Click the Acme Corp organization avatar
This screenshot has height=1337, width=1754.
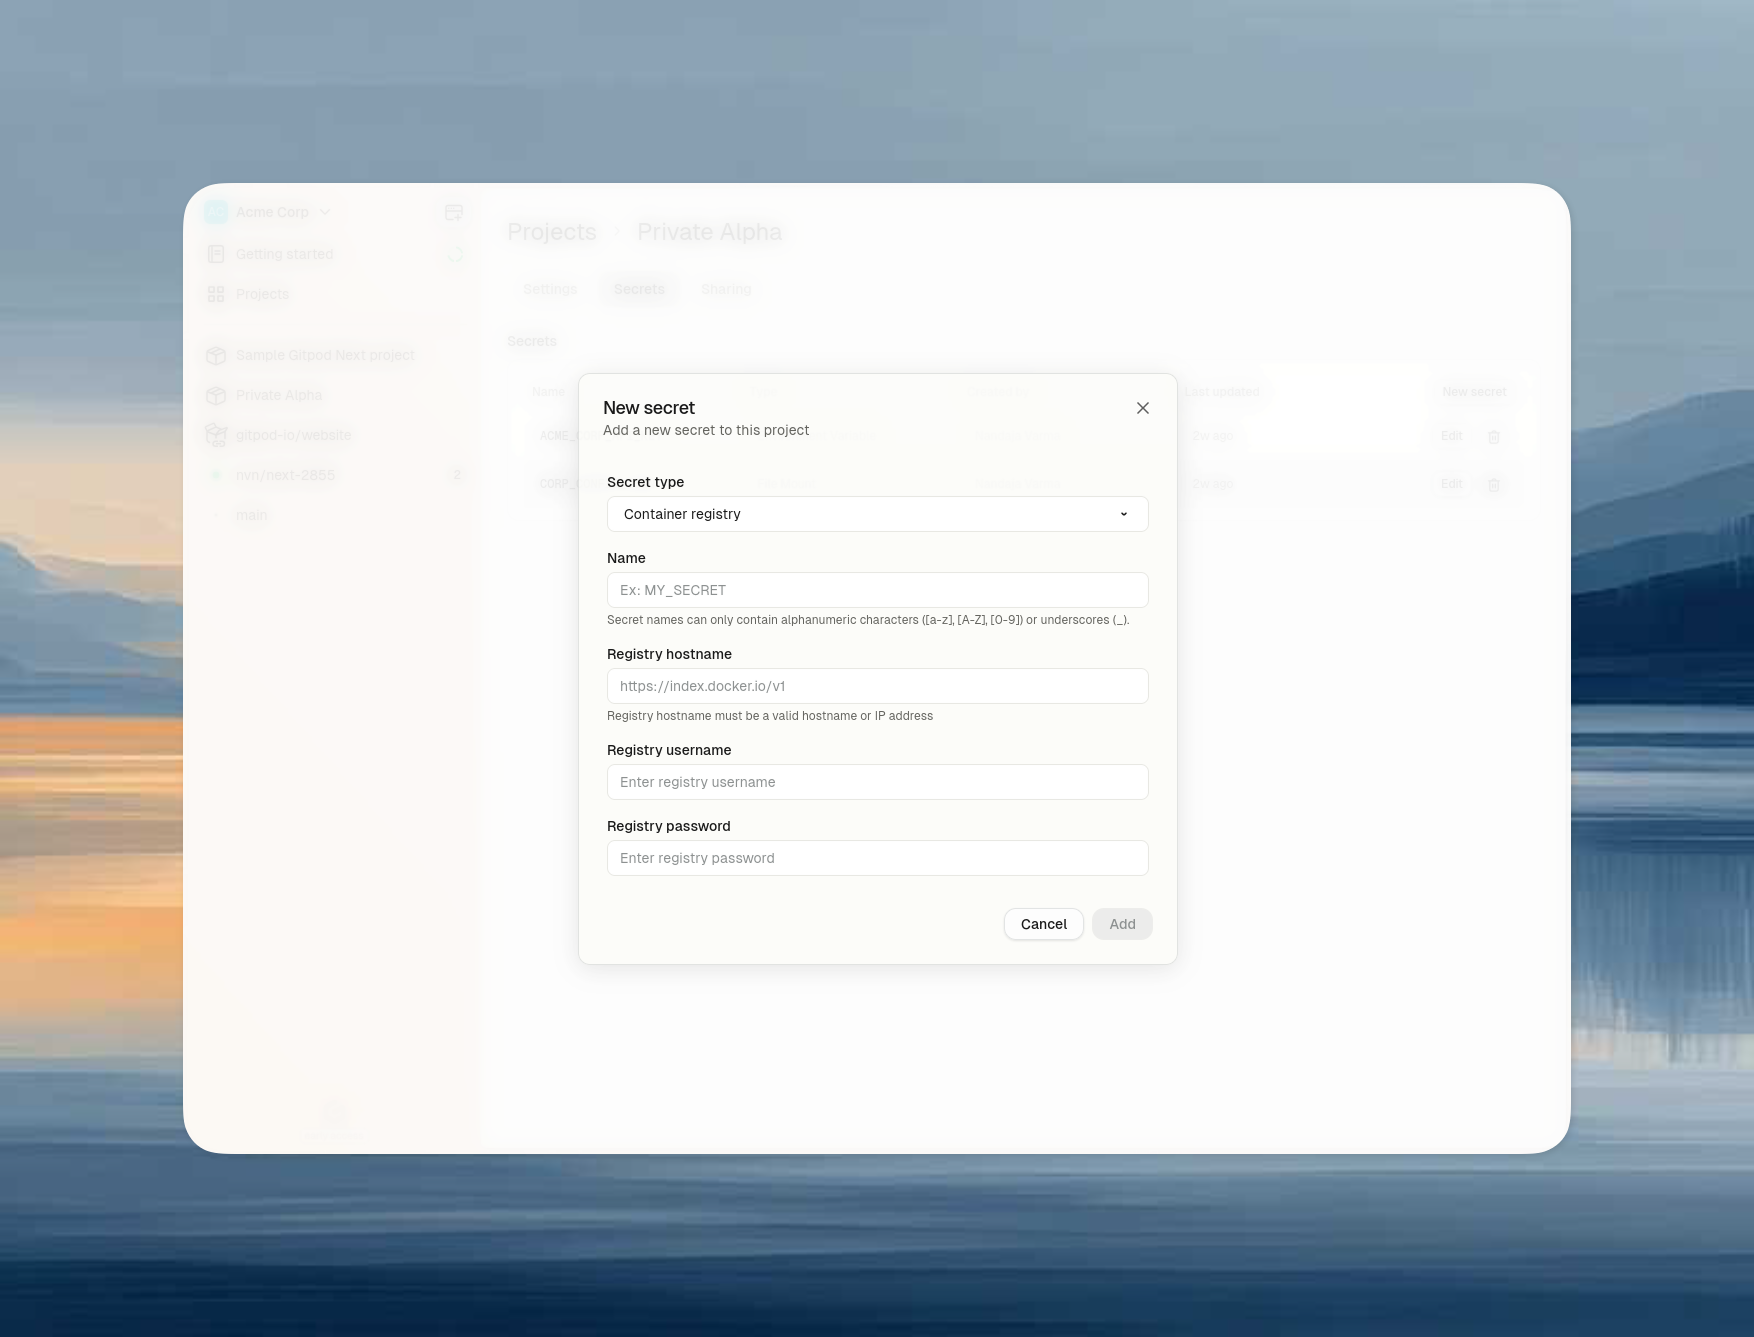pos(216,212)
